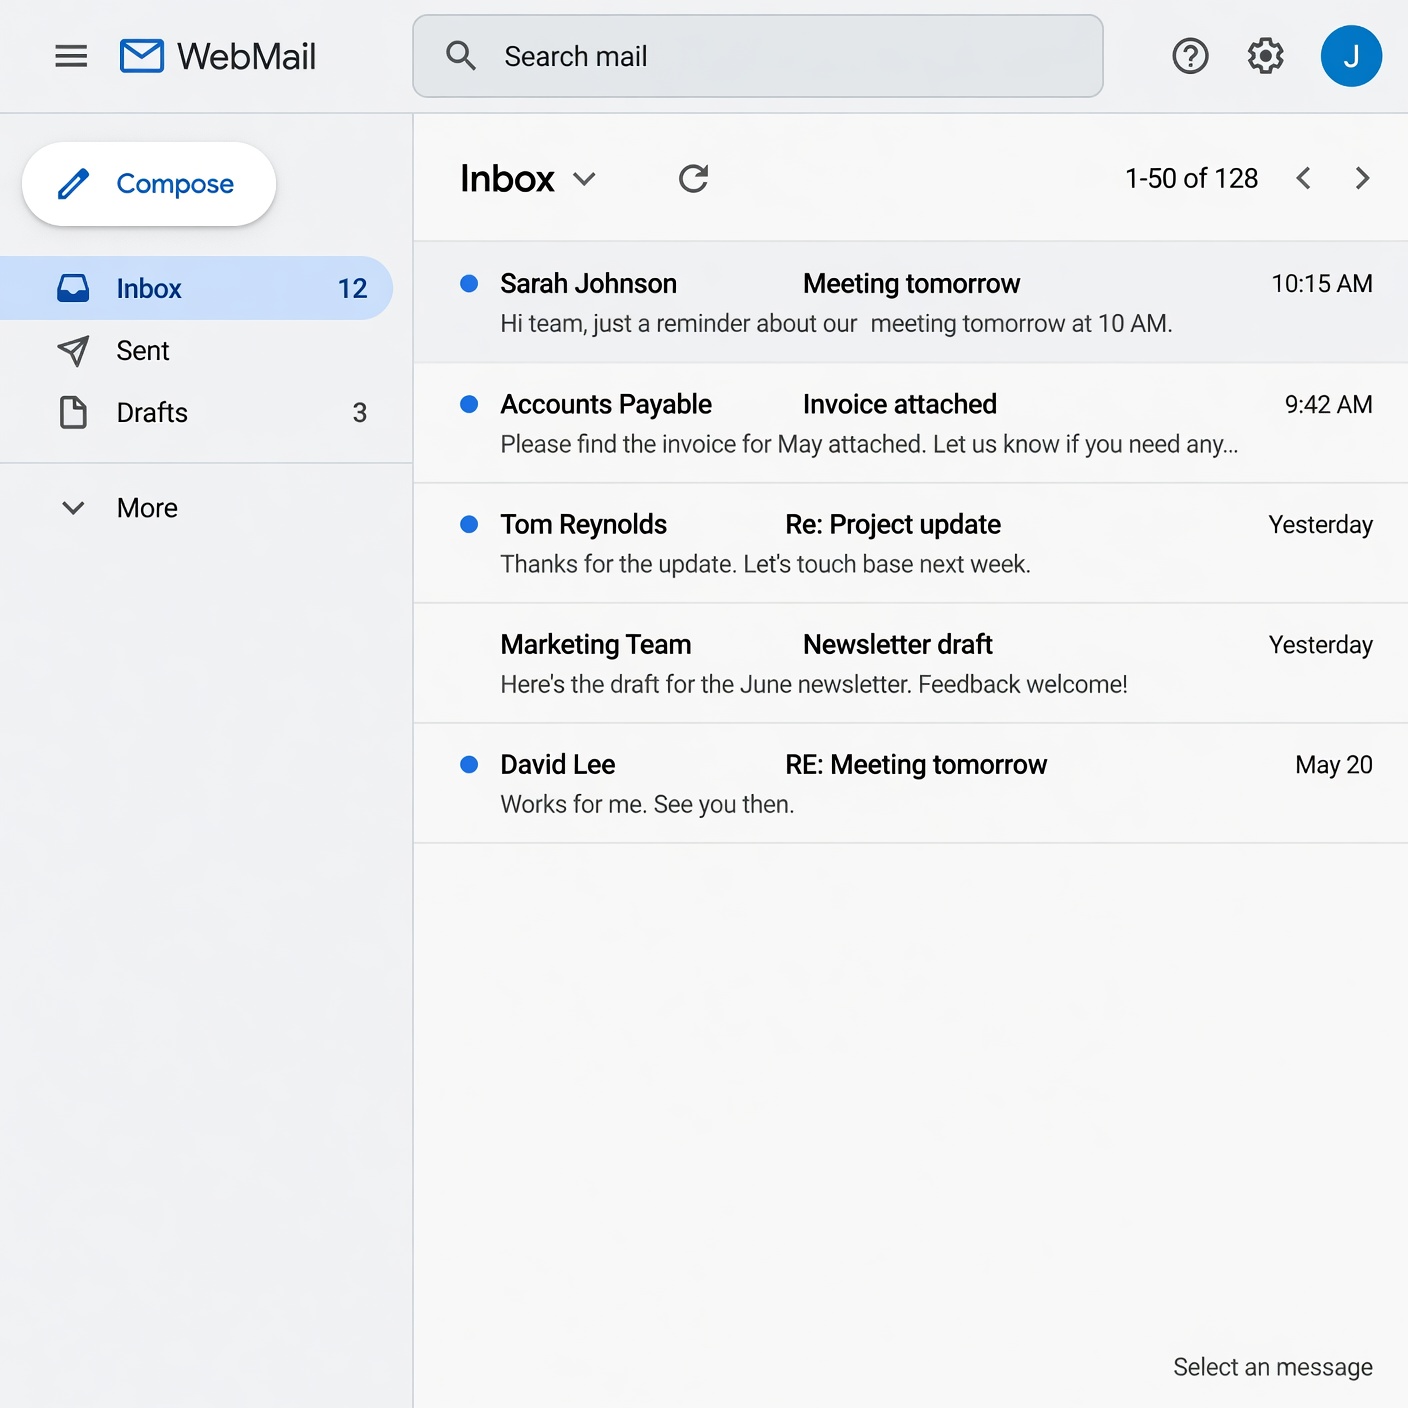Image resolution: width=1408 pixels, height=1408 pixels.
Task: Click the WebMail title text
Action: coord(247,56)
